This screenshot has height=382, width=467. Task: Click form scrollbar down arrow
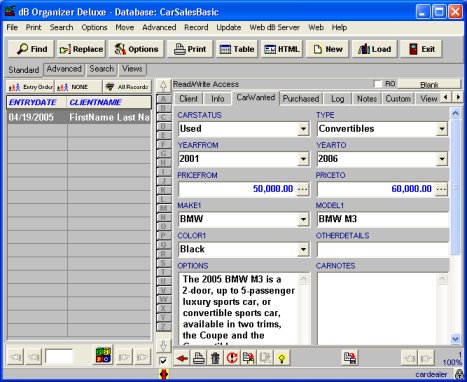[x=455, y=339]
